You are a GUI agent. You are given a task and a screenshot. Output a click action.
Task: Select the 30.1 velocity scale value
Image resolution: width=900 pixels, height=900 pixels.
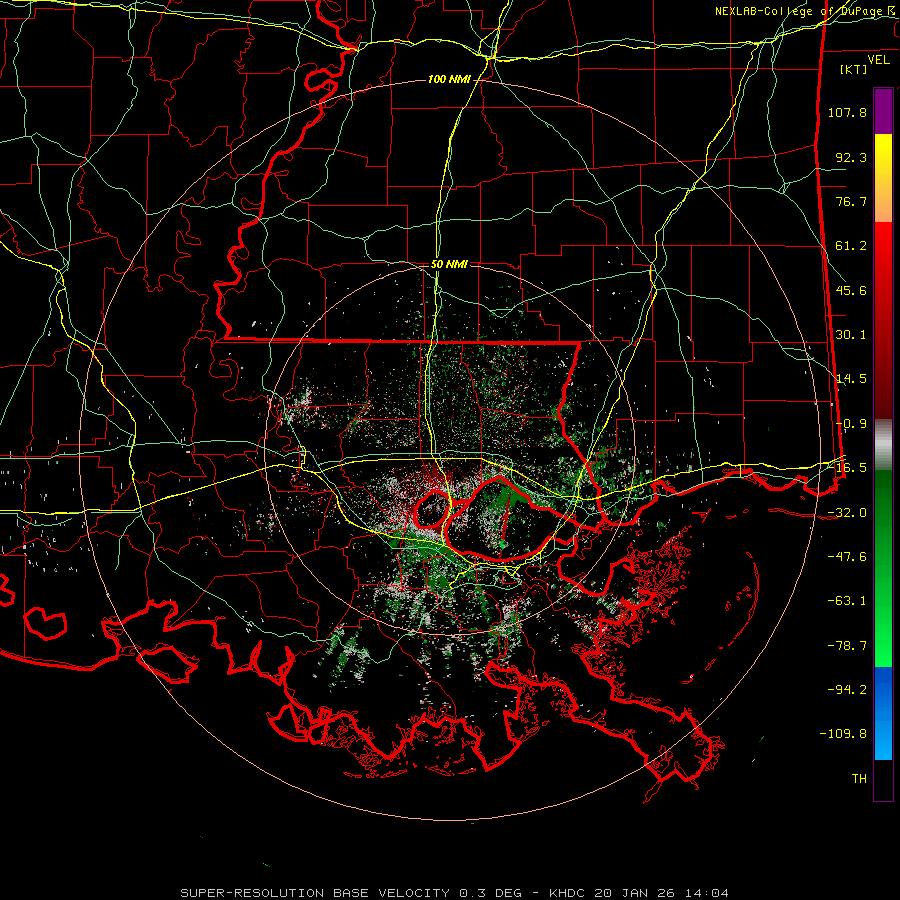[x=851, y=335]
